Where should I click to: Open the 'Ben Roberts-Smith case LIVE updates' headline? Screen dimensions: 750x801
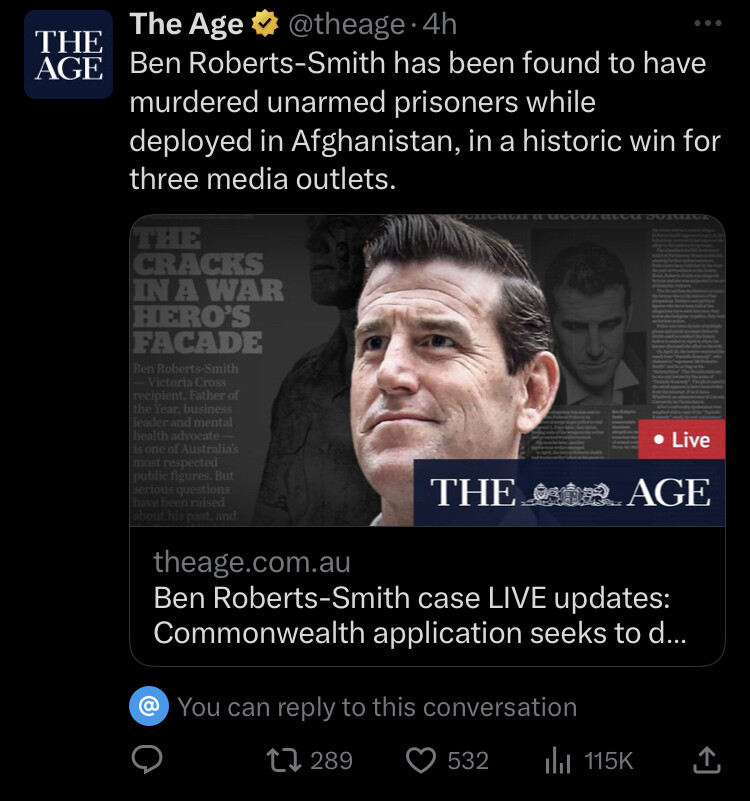pos(410,614)
